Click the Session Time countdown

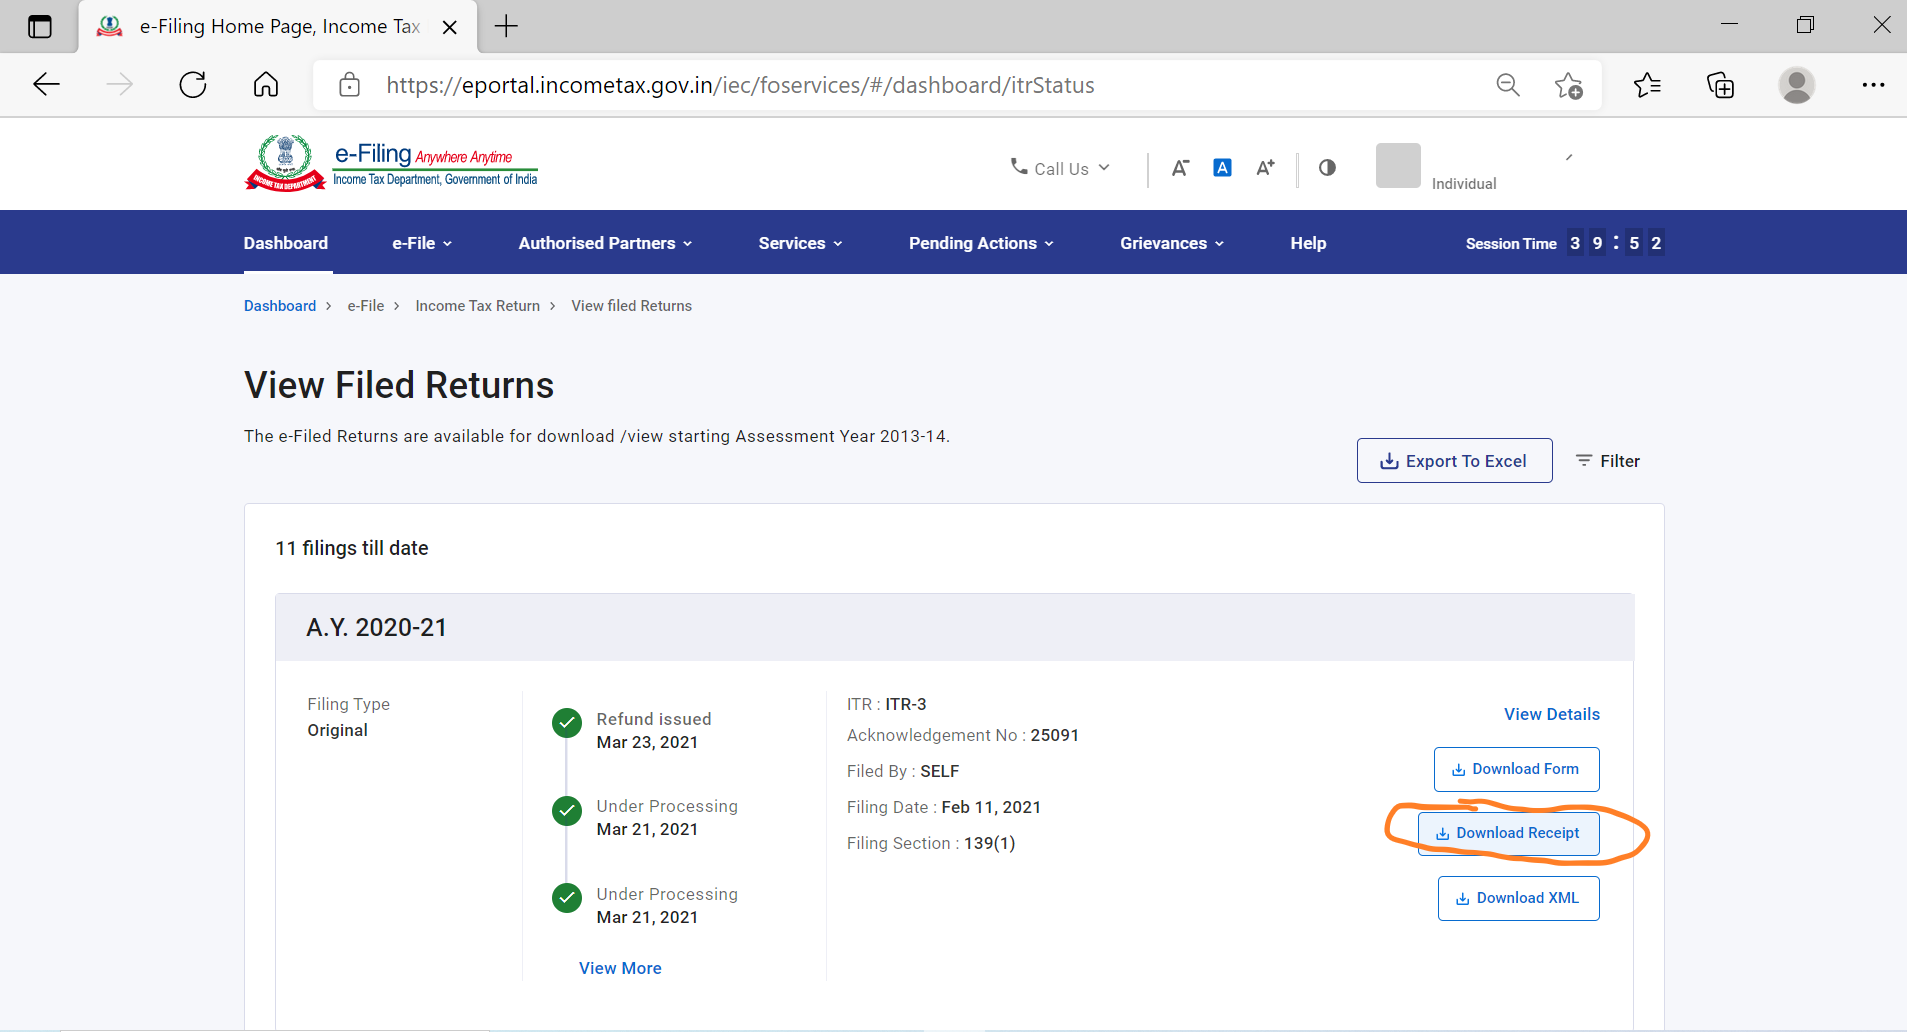tap(1565, 243)
